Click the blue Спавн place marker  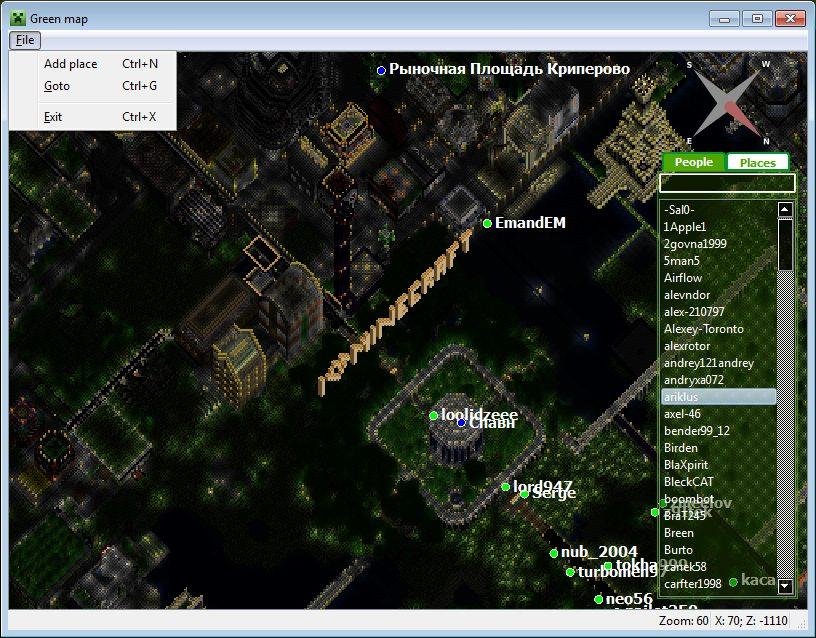tap(461, 423)
